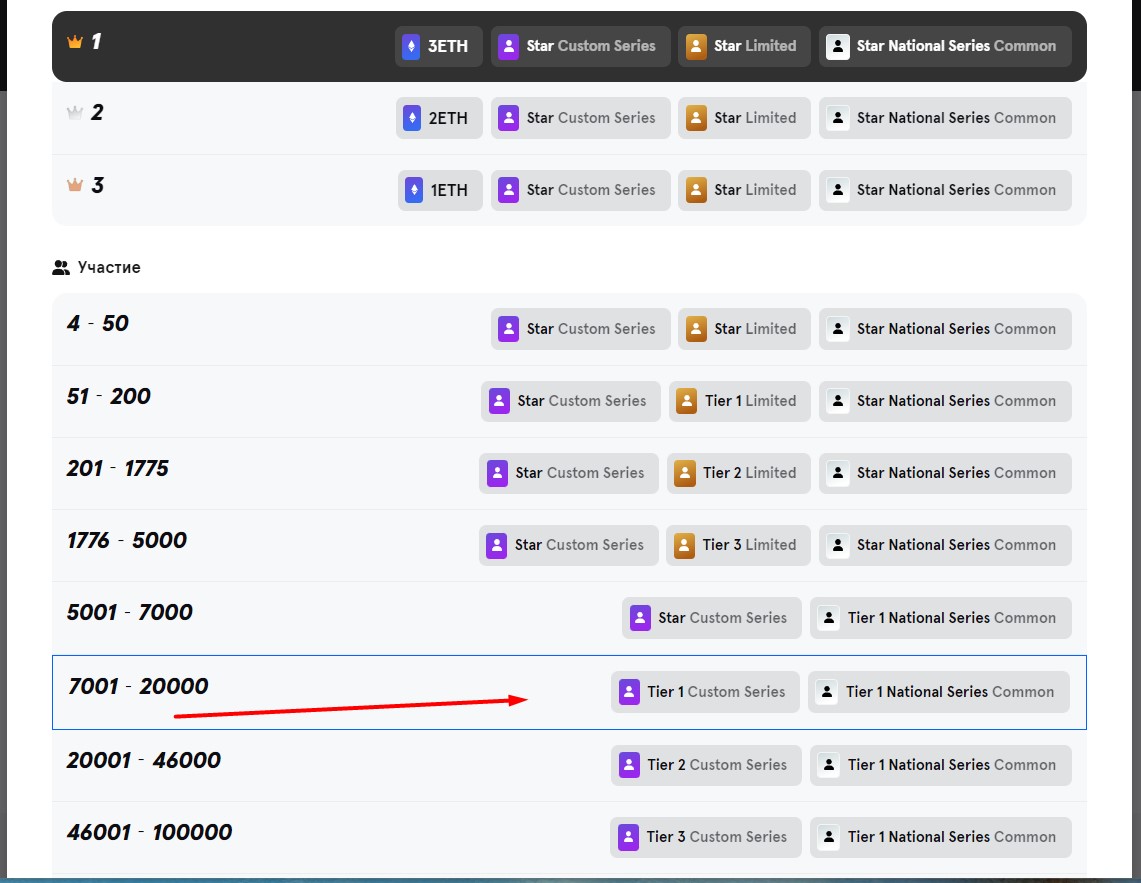Open Star Custom Series in rank 1 row
The width and height of the screenshot is (1141, 883).
[581, 47]
